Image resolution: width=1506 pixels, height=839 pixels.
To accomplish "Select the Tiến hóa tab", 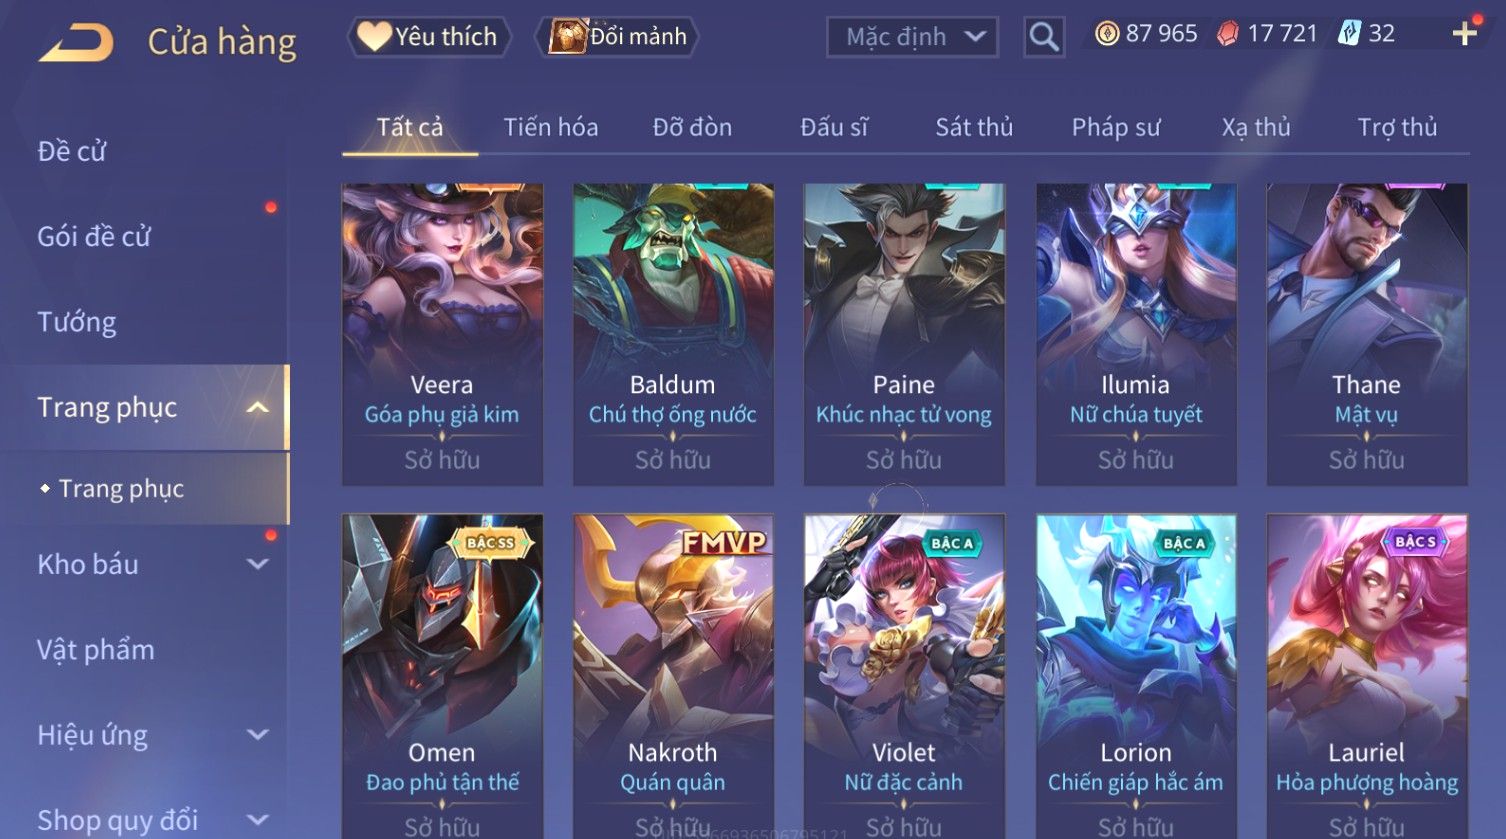I will pyautogui.click(x=551, y=127).
